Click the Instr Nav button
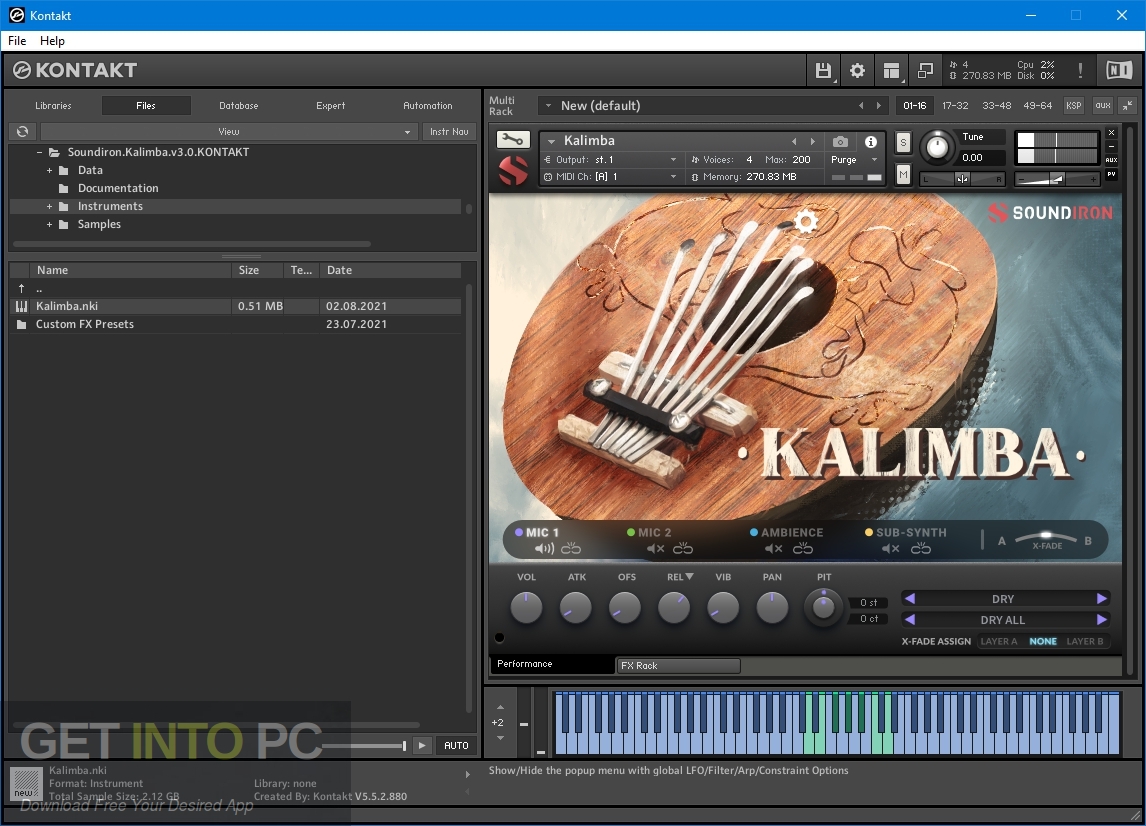Image resolution: width=1146 pixels, height=826 pixels. pyautogui.click(x=449, y=132)
